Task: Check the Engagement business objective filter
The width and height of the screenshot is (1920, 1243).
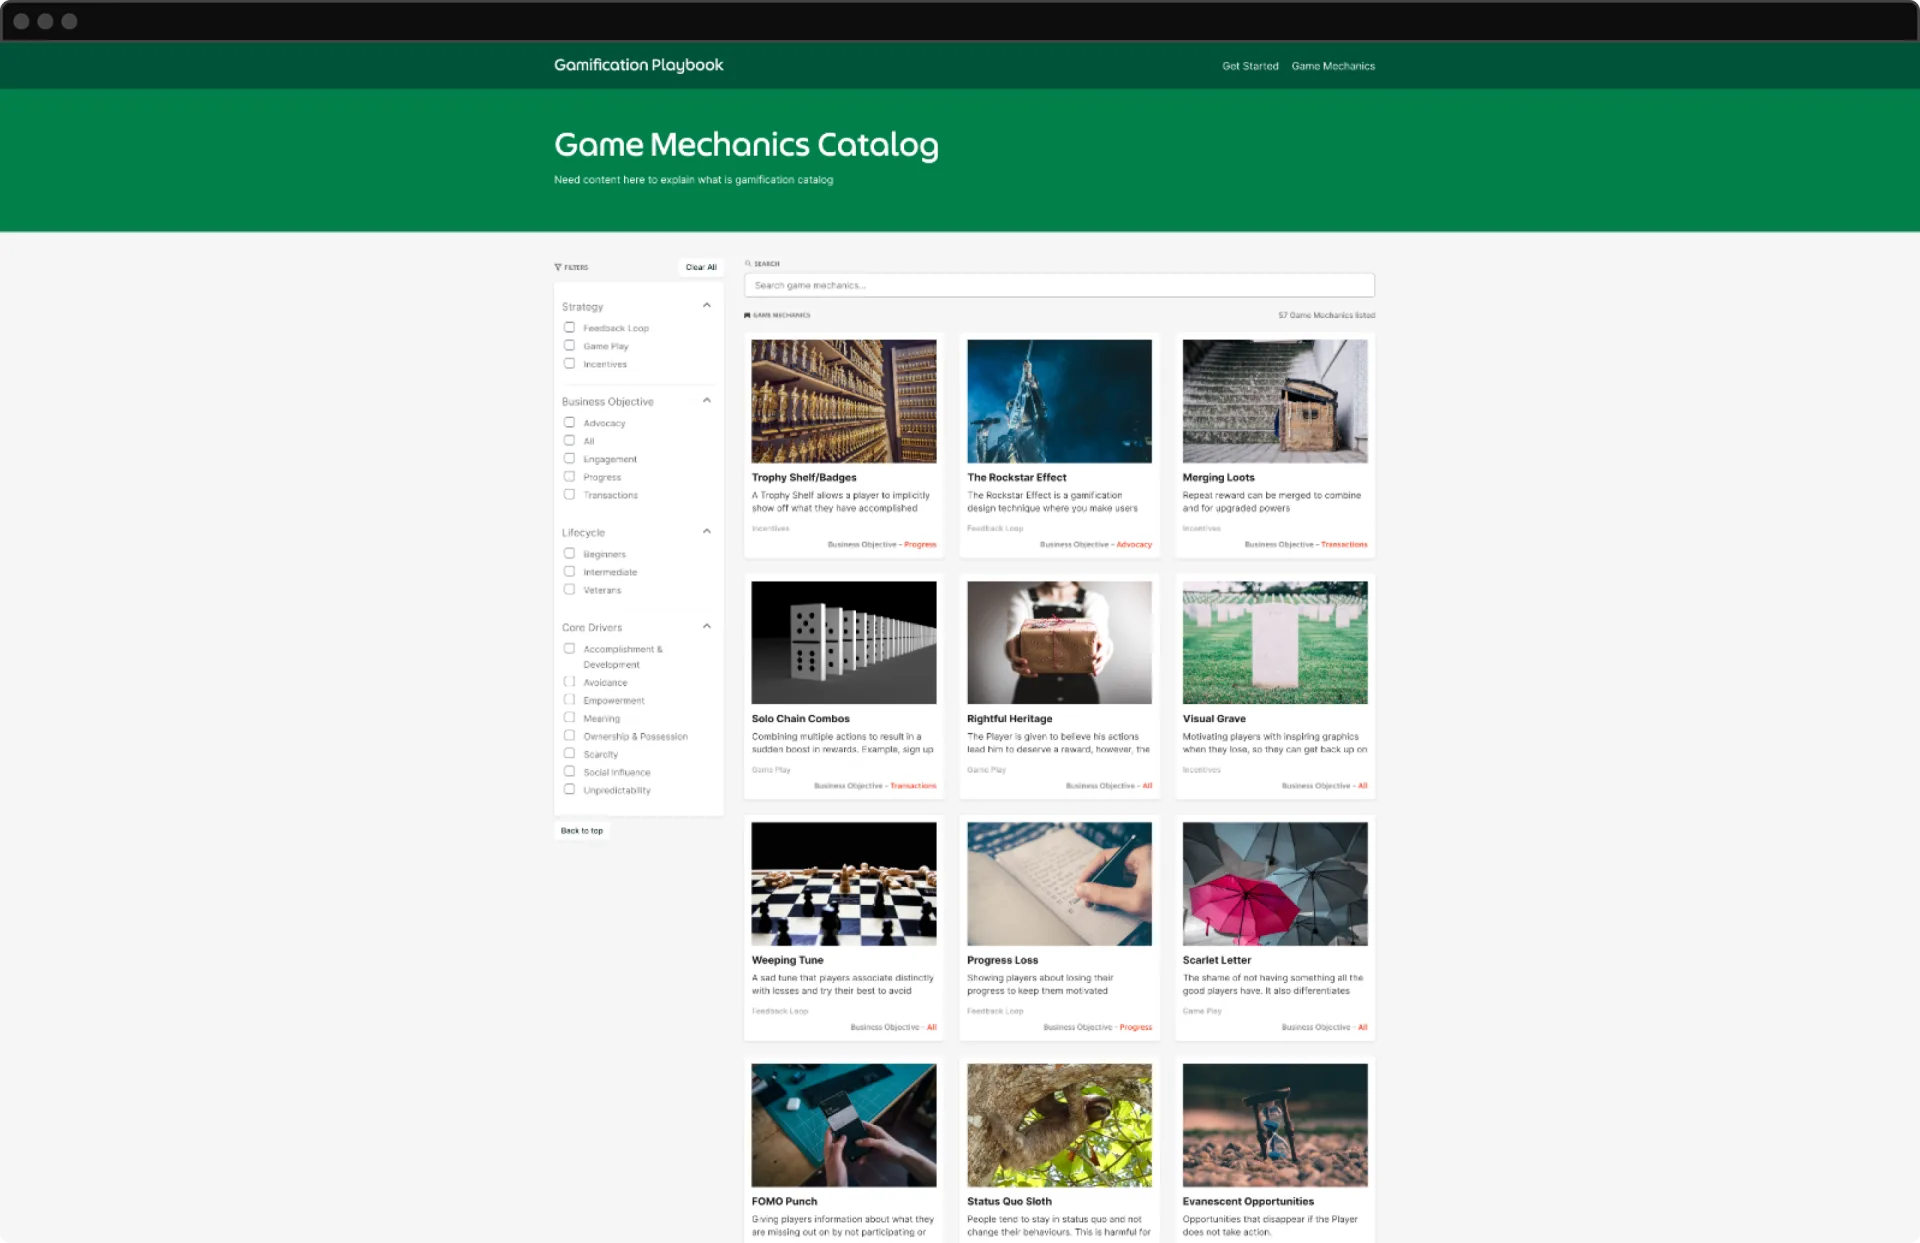Action: pyautogui.click(x=569, y=459)
